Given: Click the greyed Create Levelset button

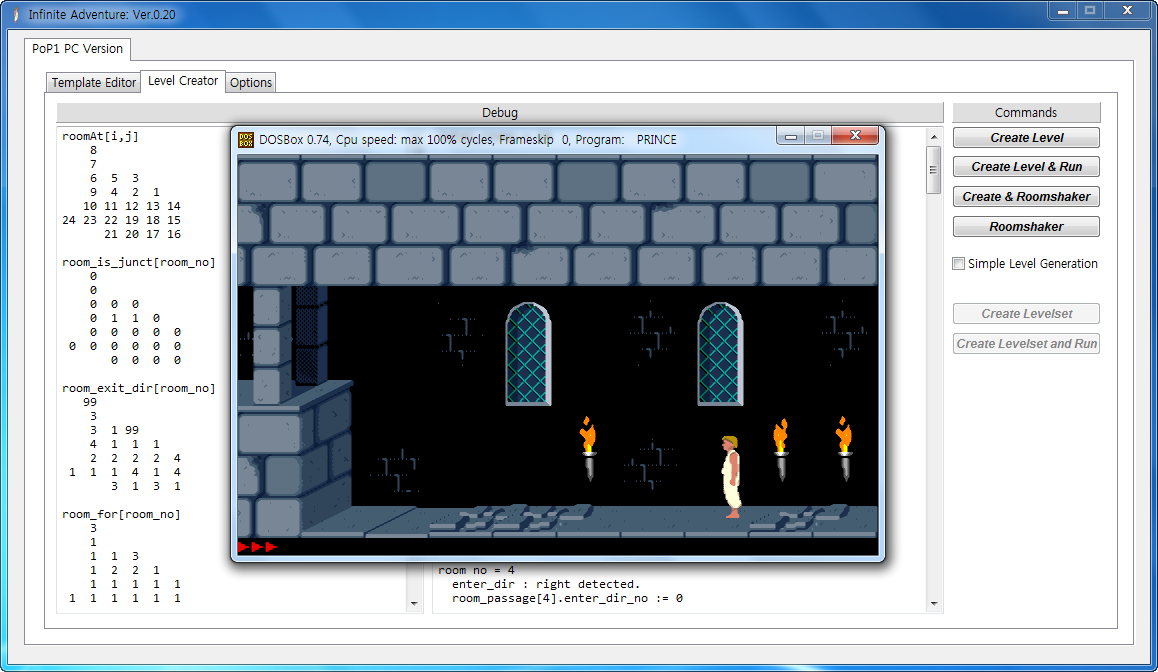Looking at the screenshot, I should pos(1027,314).
